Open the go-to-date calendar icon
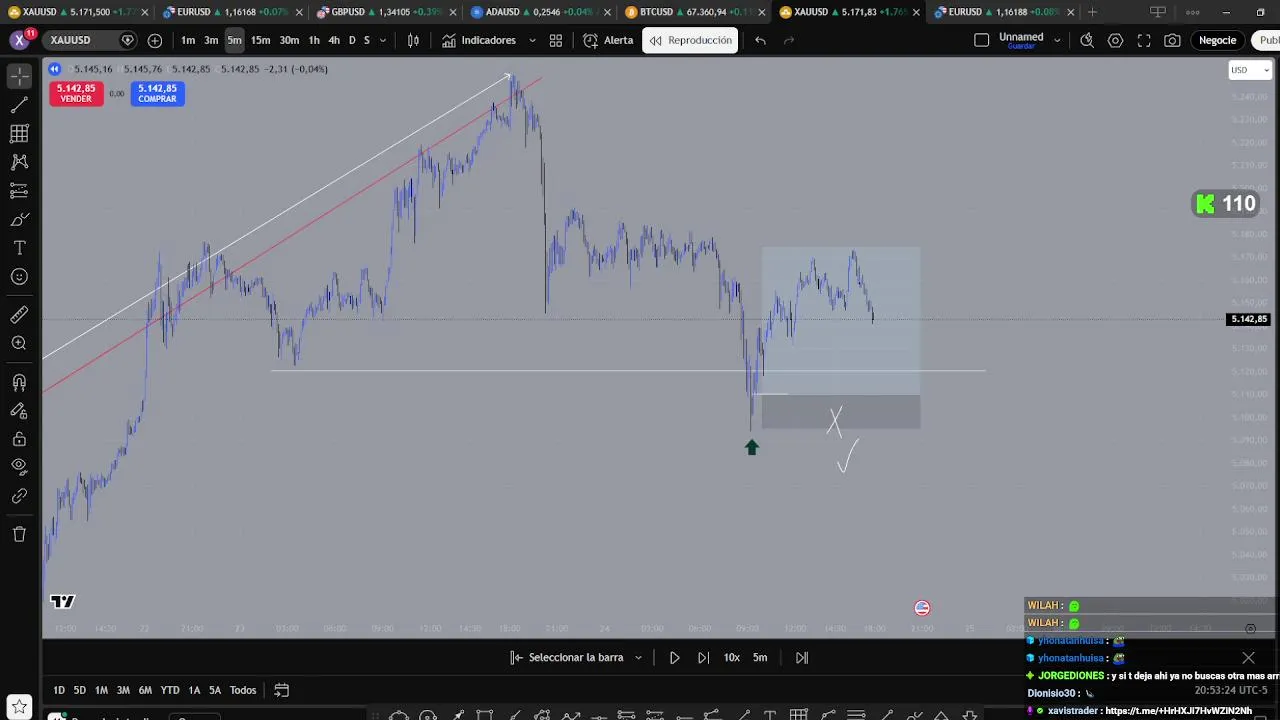This screenshot has height=720, width=1280. tap(282, 690)
